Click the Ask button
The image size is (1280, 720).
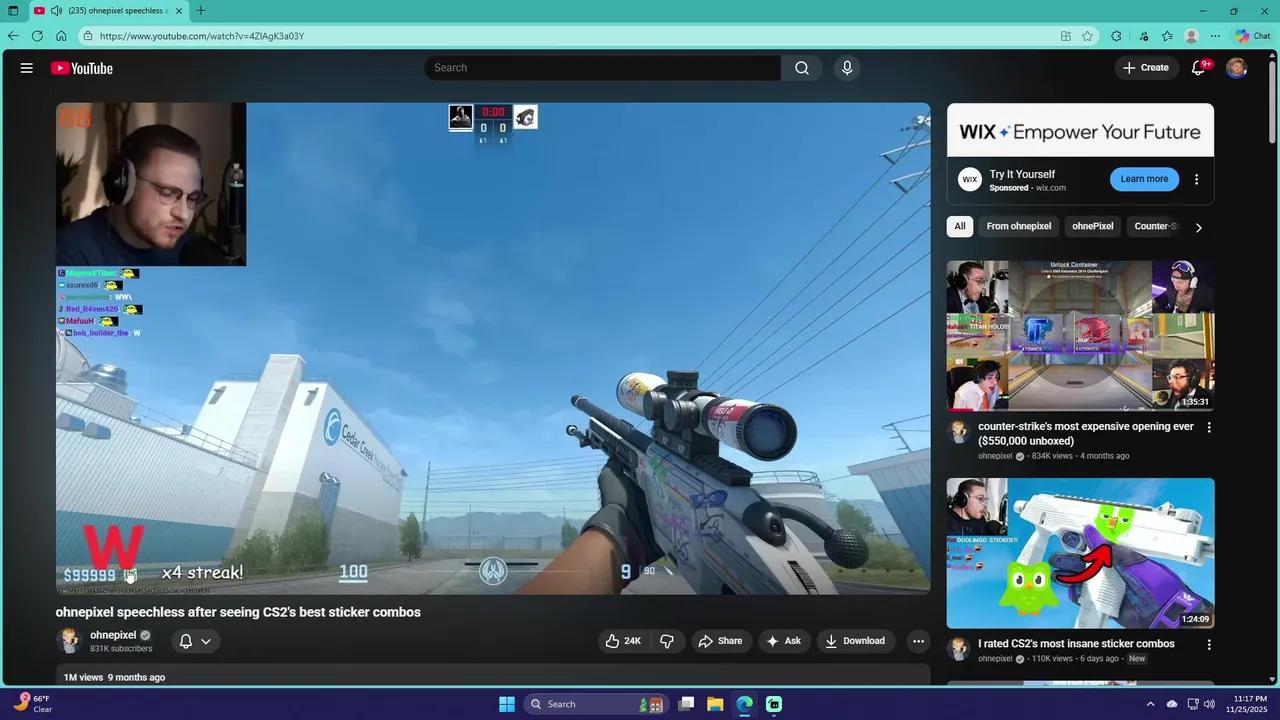coord(783,641)
